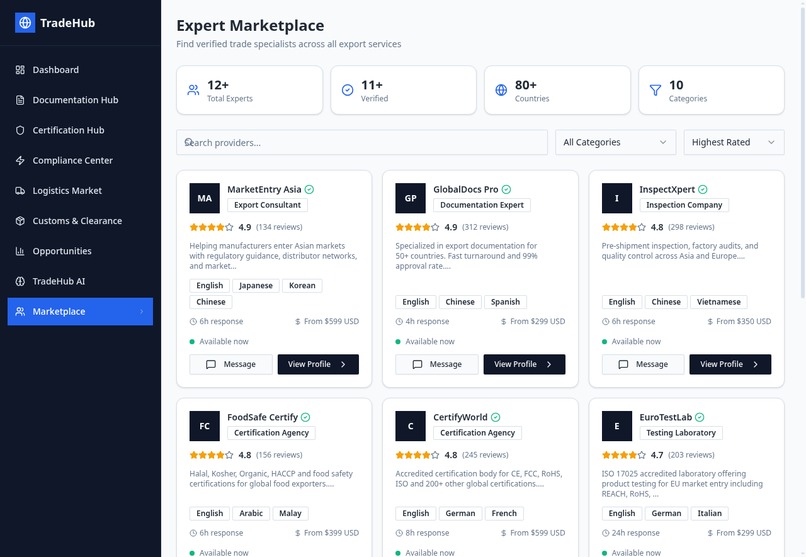This screenshot has width=806, height=557.
Task: Click the Marketplace people icon
Action: click(x=20, y=311)
